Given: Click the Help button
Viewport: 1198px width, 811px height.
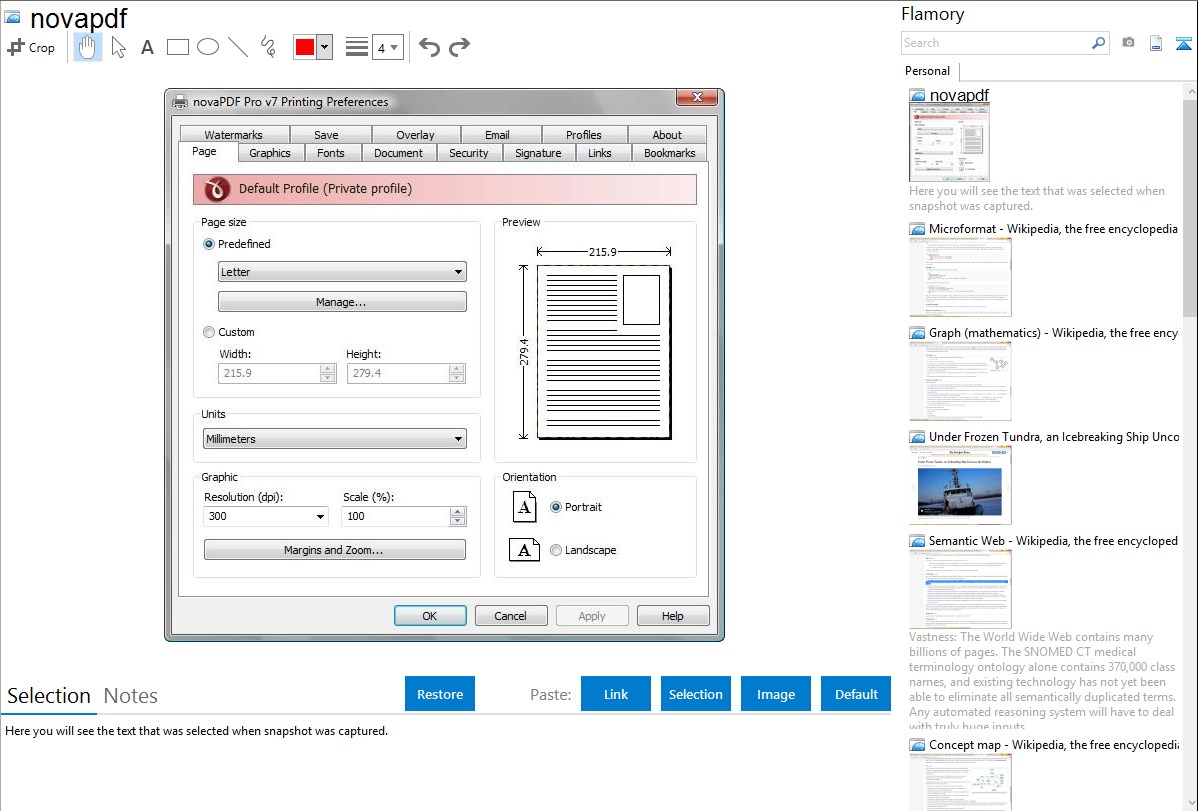Looking at the screenshot, I should (673, 616).
